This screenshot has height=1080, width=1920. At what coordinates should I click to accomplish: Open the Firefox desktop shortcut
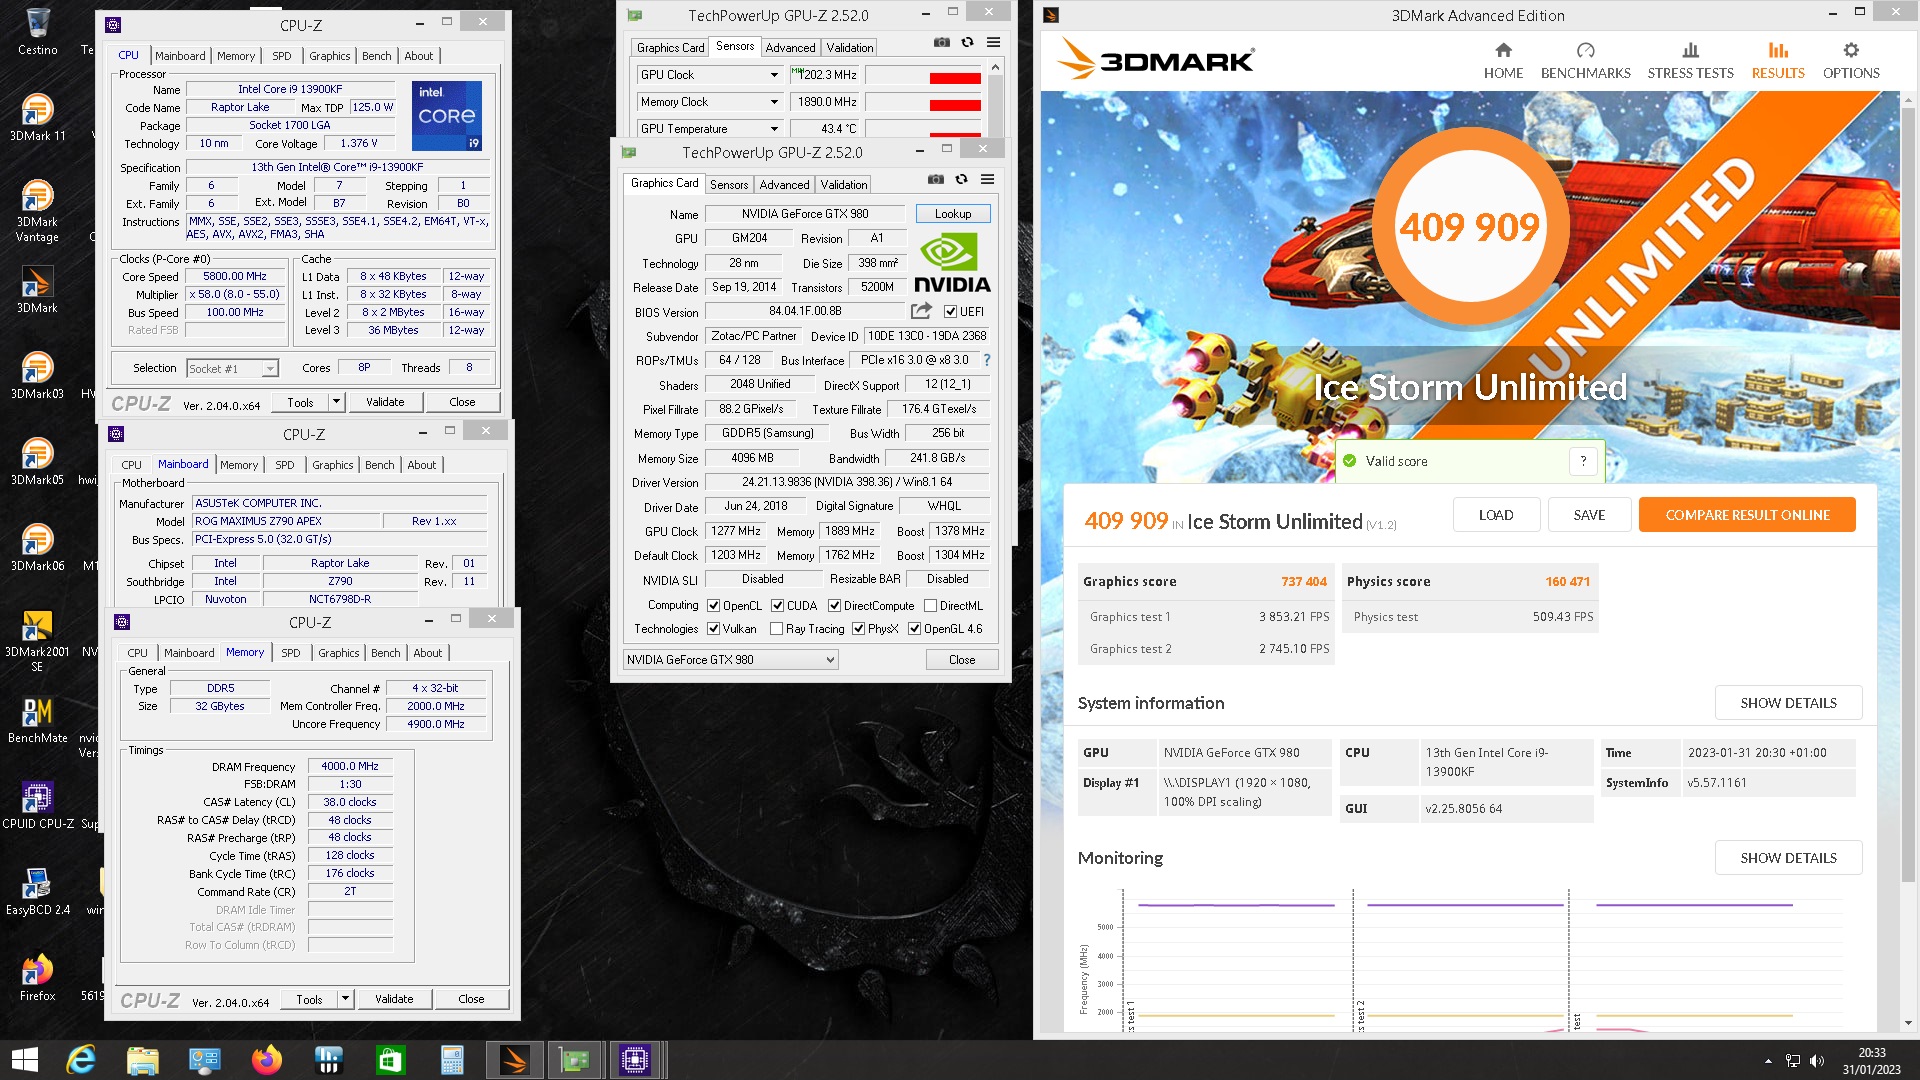[x=37, y=977]
